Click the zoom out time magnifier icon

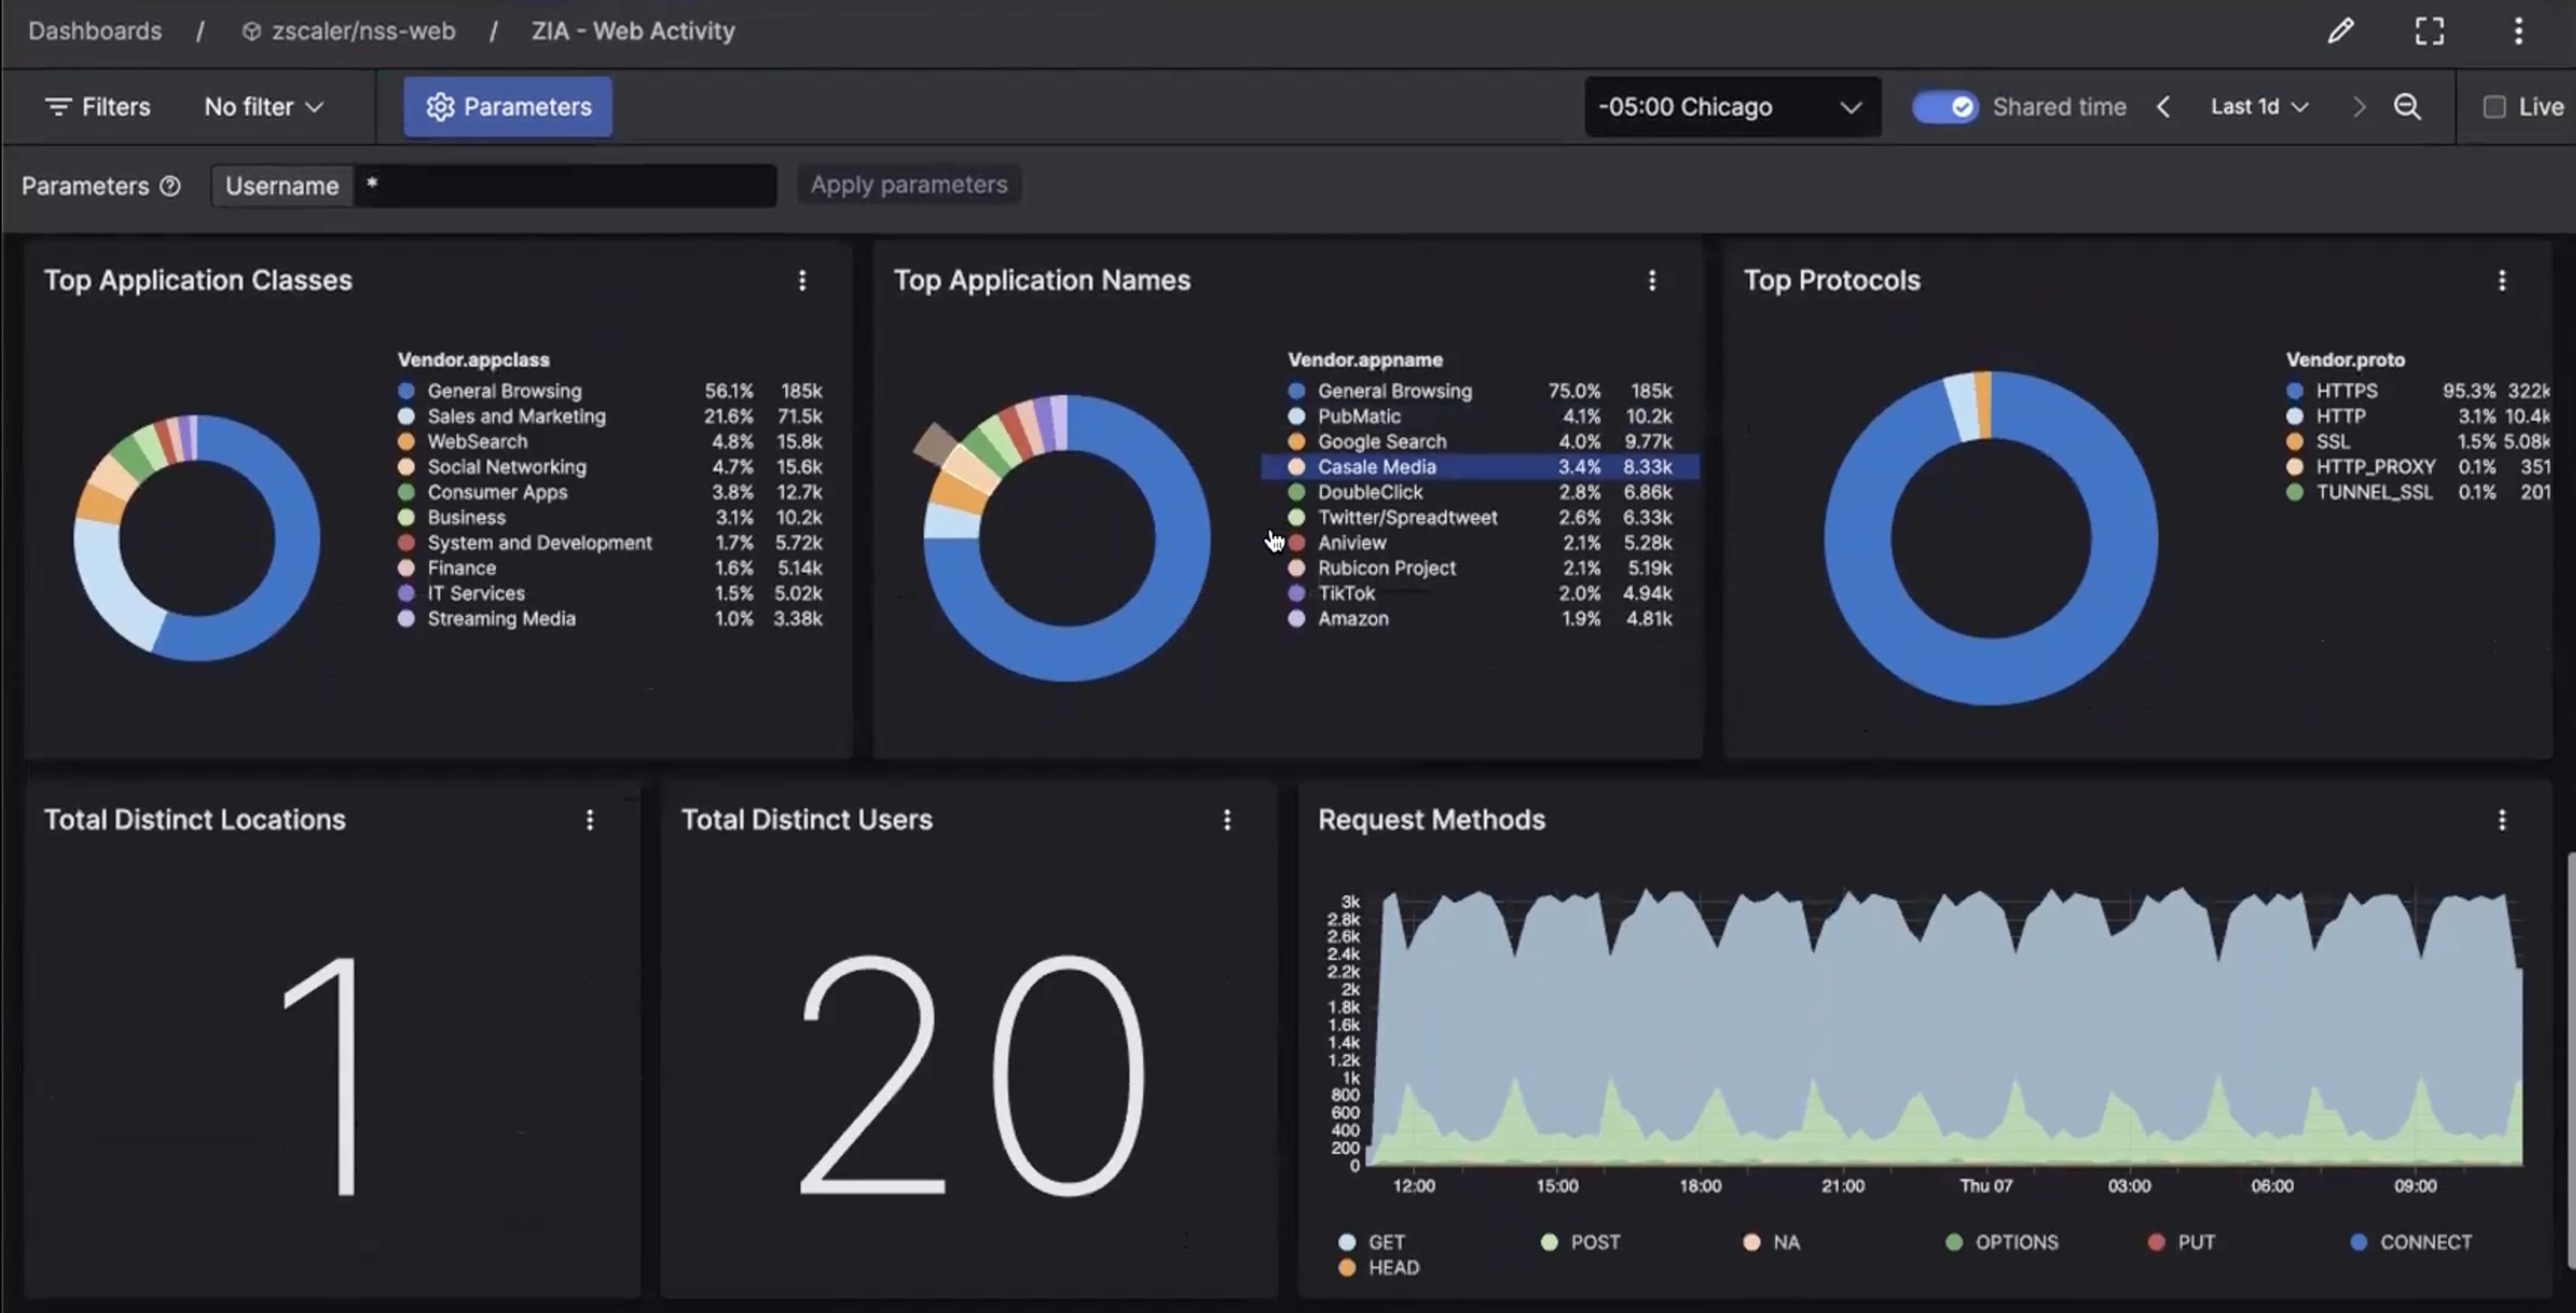(x=2407, y=107)
